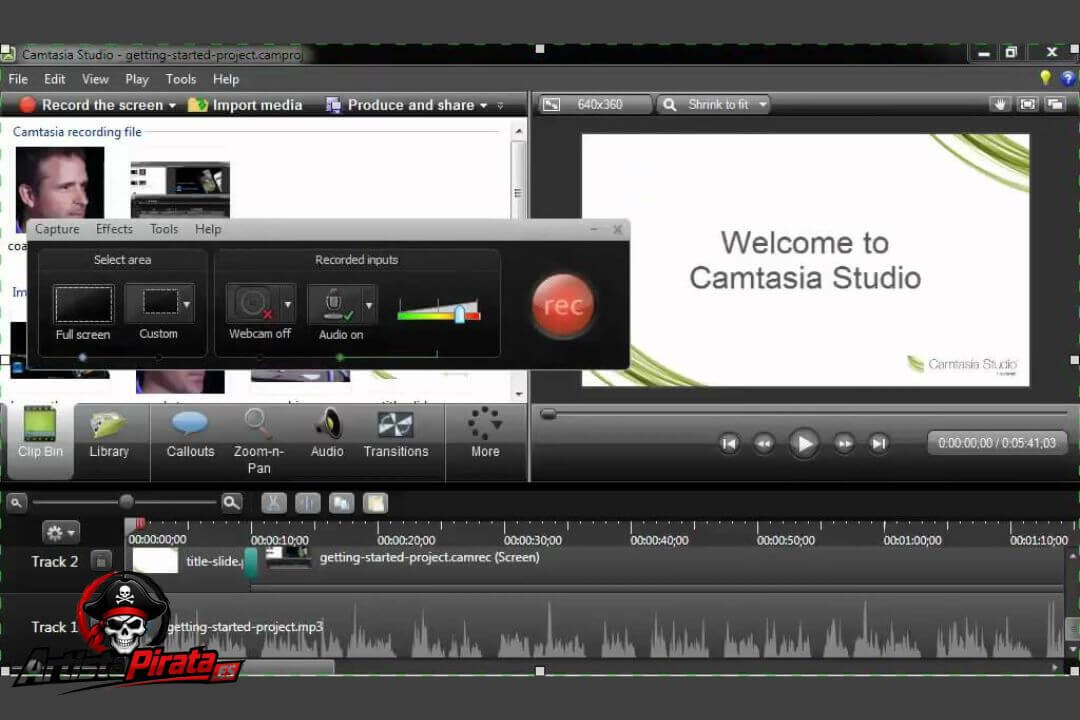Expand Produce and share dropdown arrow
This screenshot has width=1080, height=720.
click(484, 105)
